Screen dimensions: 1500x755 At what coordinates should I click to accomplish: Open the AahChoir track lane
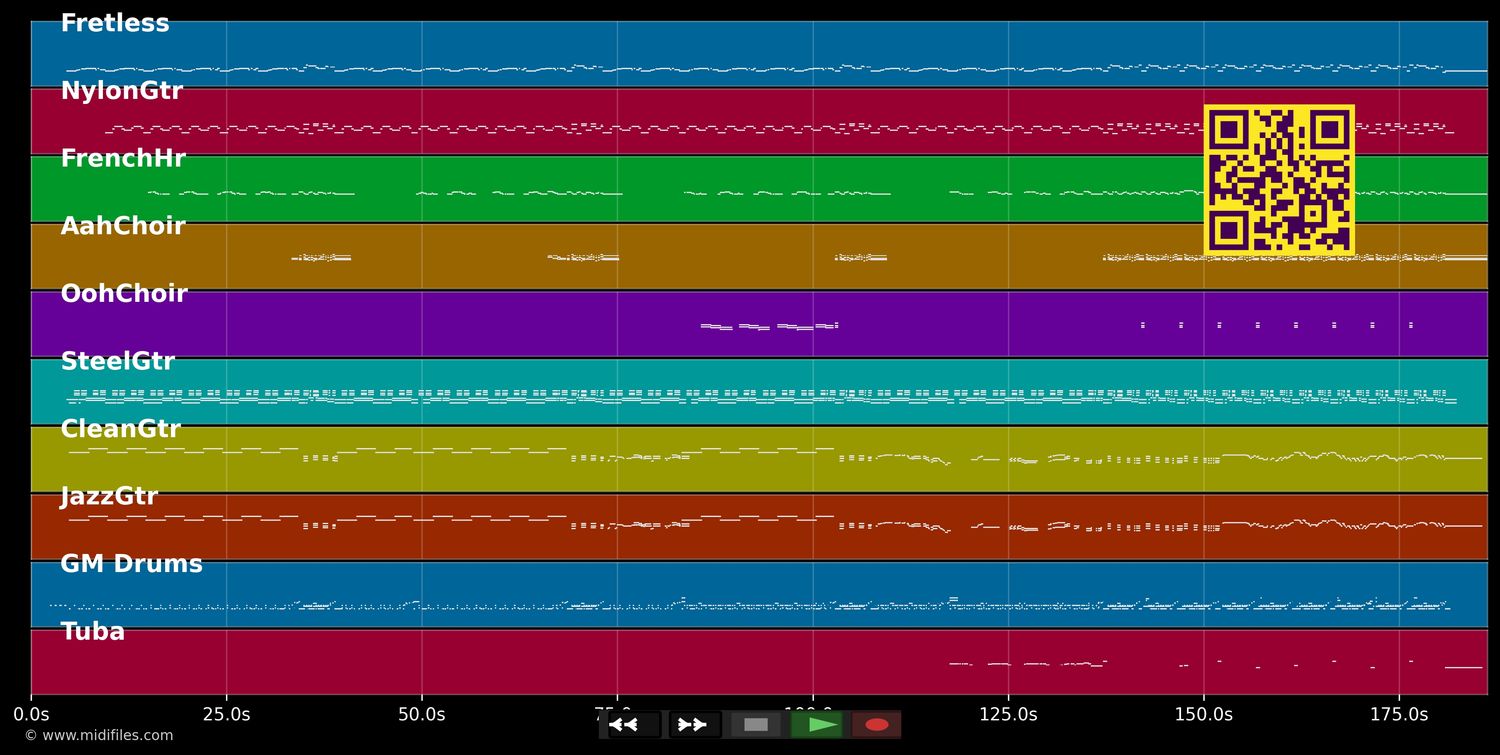[123, 225]
